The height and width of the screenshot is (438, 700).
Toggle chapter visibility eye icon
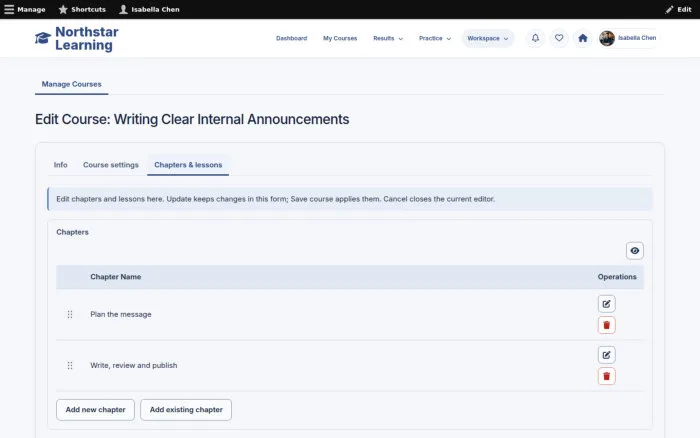pyautogui.click(x=634, y=251)
